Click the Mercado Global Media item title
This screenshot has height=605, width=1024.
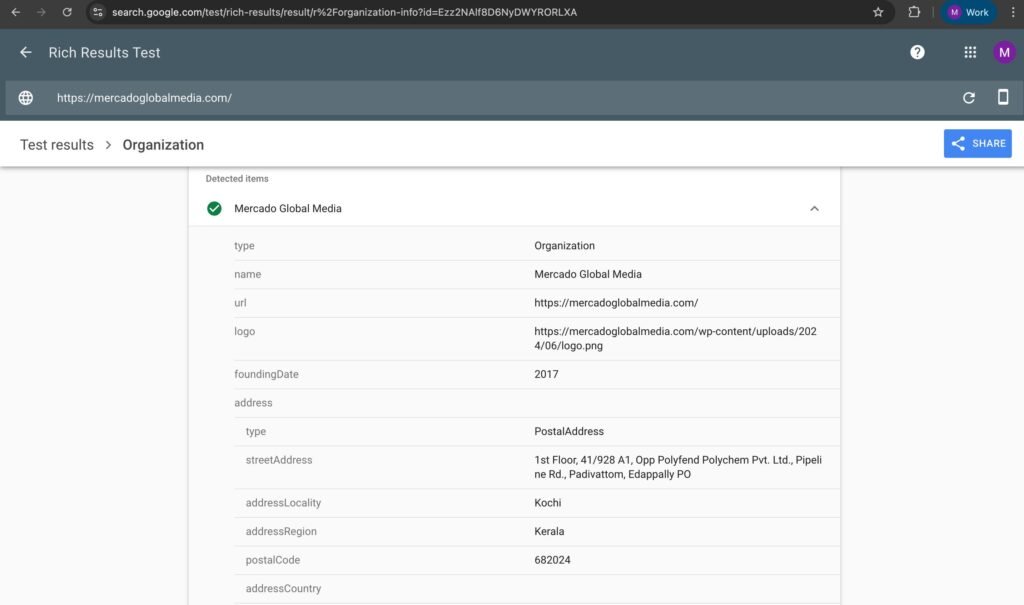click(x=288, y=208)
